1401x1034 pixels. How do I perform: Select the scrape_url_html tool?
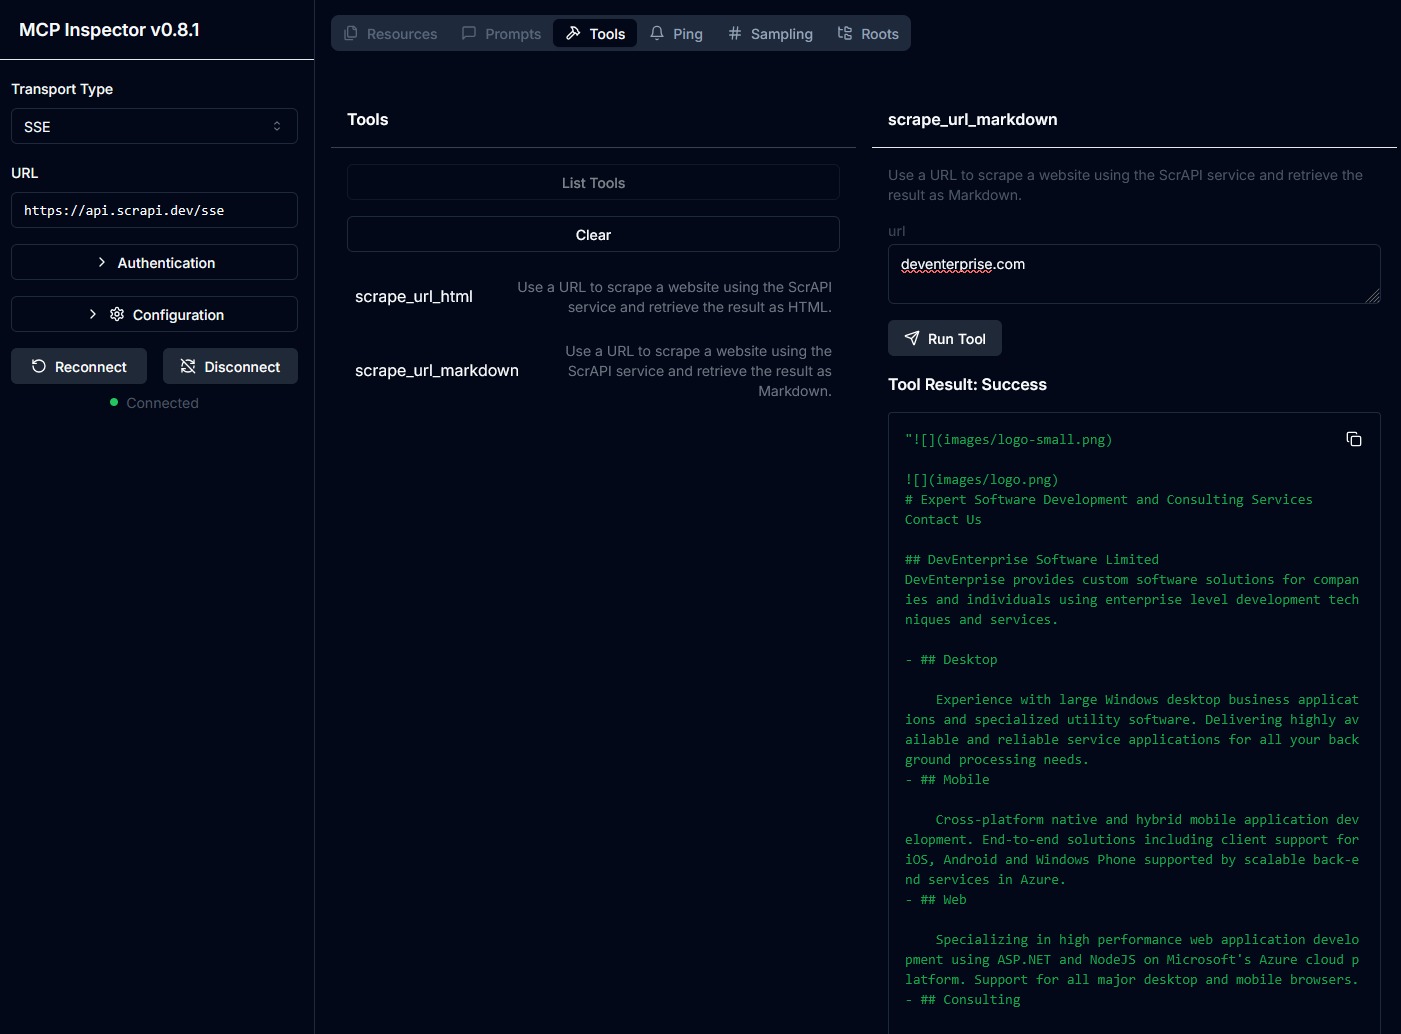(x=414, y=296)
